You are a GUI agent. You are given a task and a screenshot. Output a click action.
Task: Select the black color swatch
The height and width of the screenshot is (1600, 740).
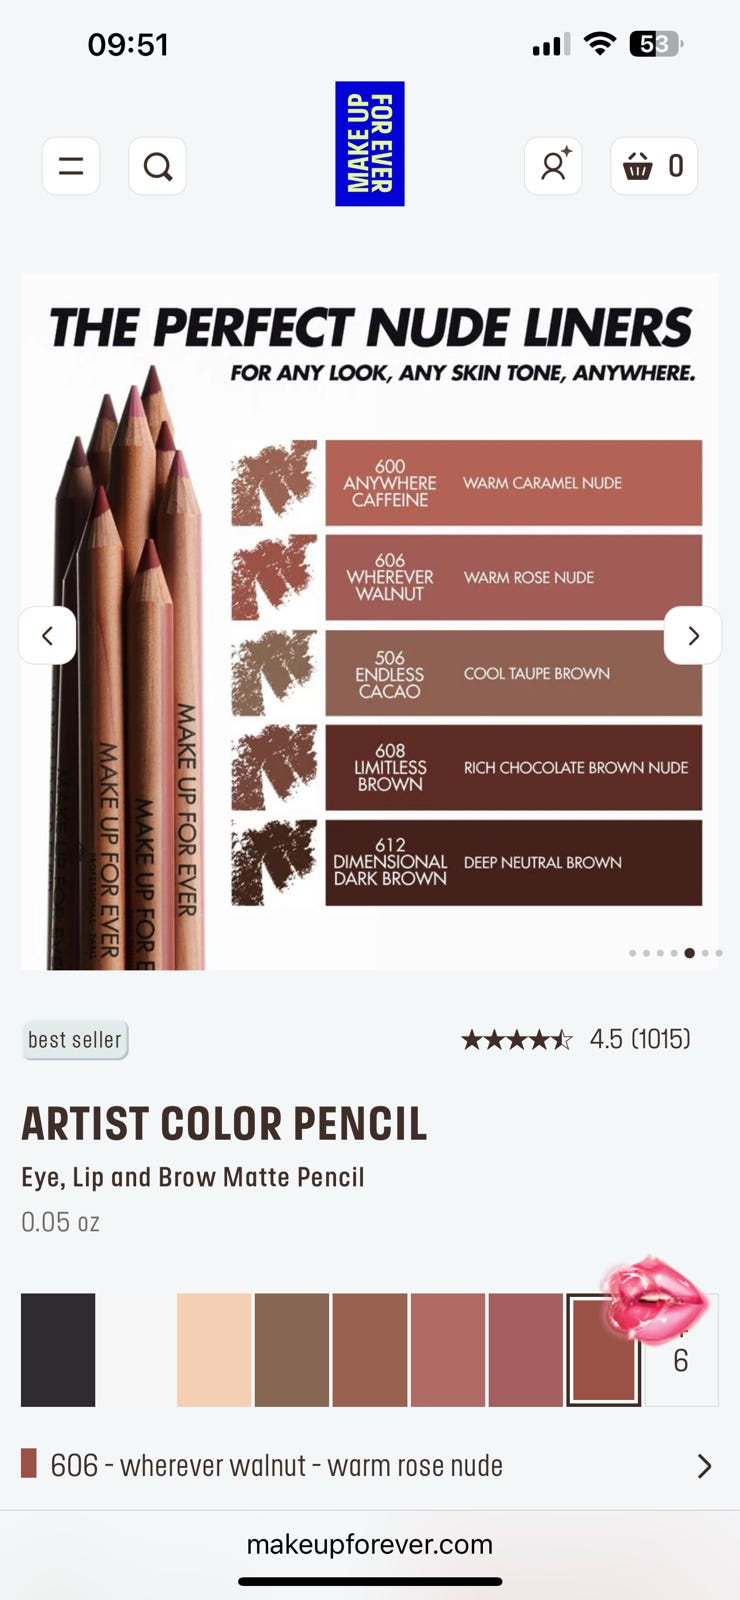pyautogui.click(x=58, y=1350)
